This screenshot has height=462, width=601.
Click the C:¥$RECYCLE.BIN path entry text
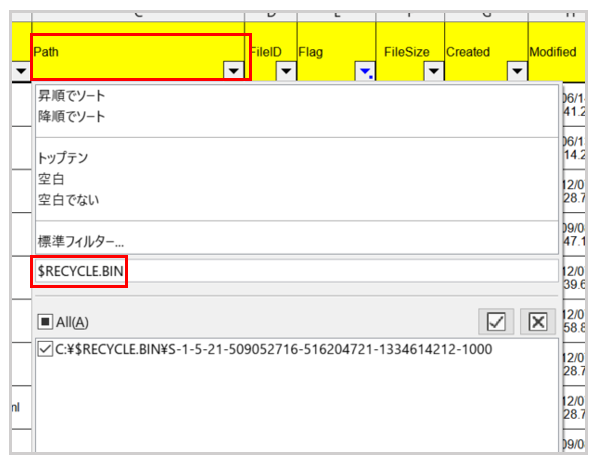[274, 349]
